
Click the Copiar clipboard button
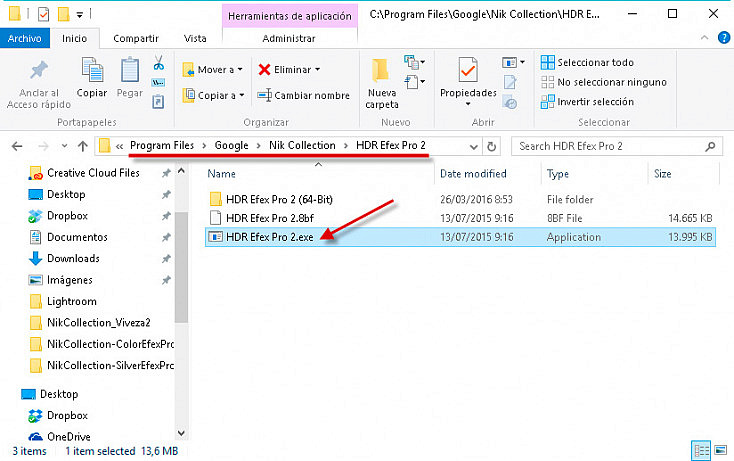pyautogui.click(x=92, y=78)
